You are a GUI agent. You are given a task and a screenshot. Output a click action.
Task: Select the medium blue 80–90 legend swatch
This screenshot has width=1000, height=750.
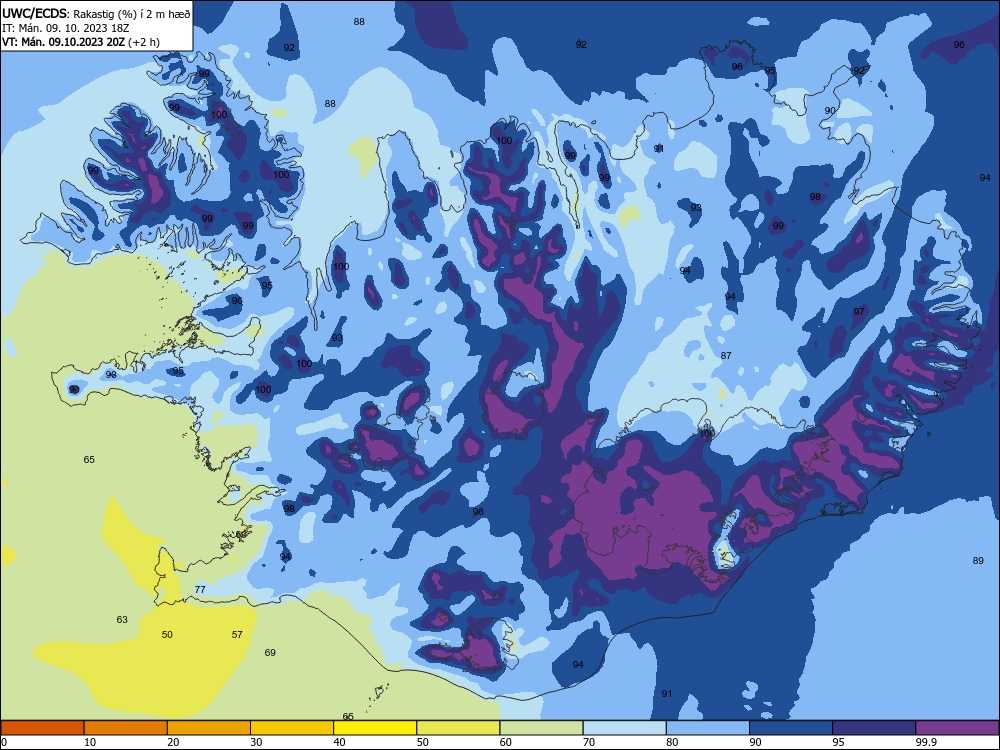pos(708,728)
